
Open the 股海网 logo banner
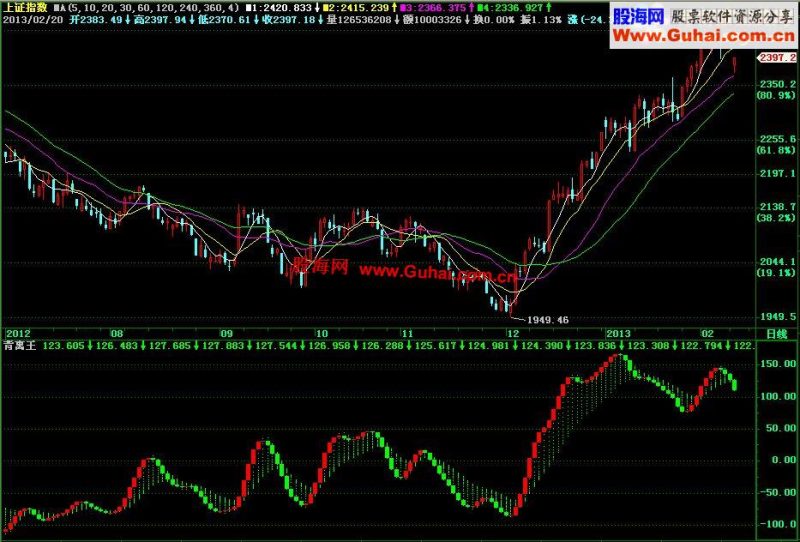639,16
